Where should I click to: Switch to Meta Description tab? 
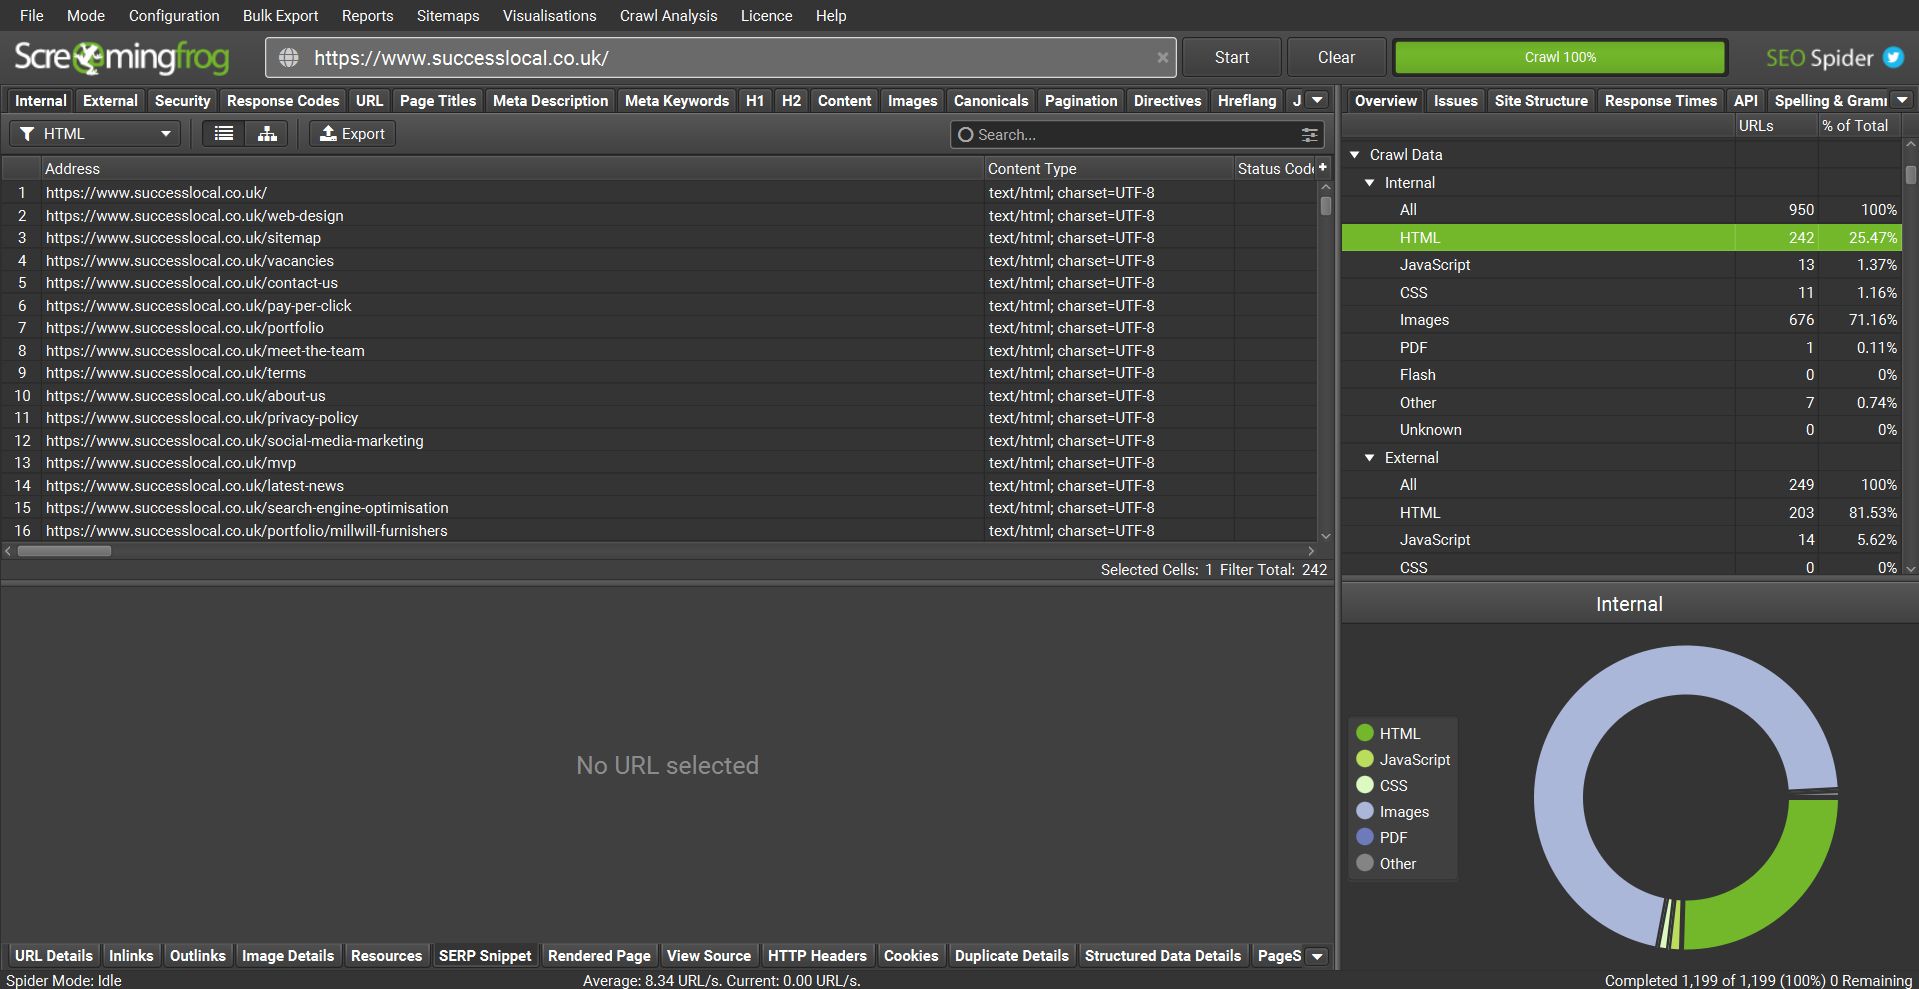coord(550,101)
